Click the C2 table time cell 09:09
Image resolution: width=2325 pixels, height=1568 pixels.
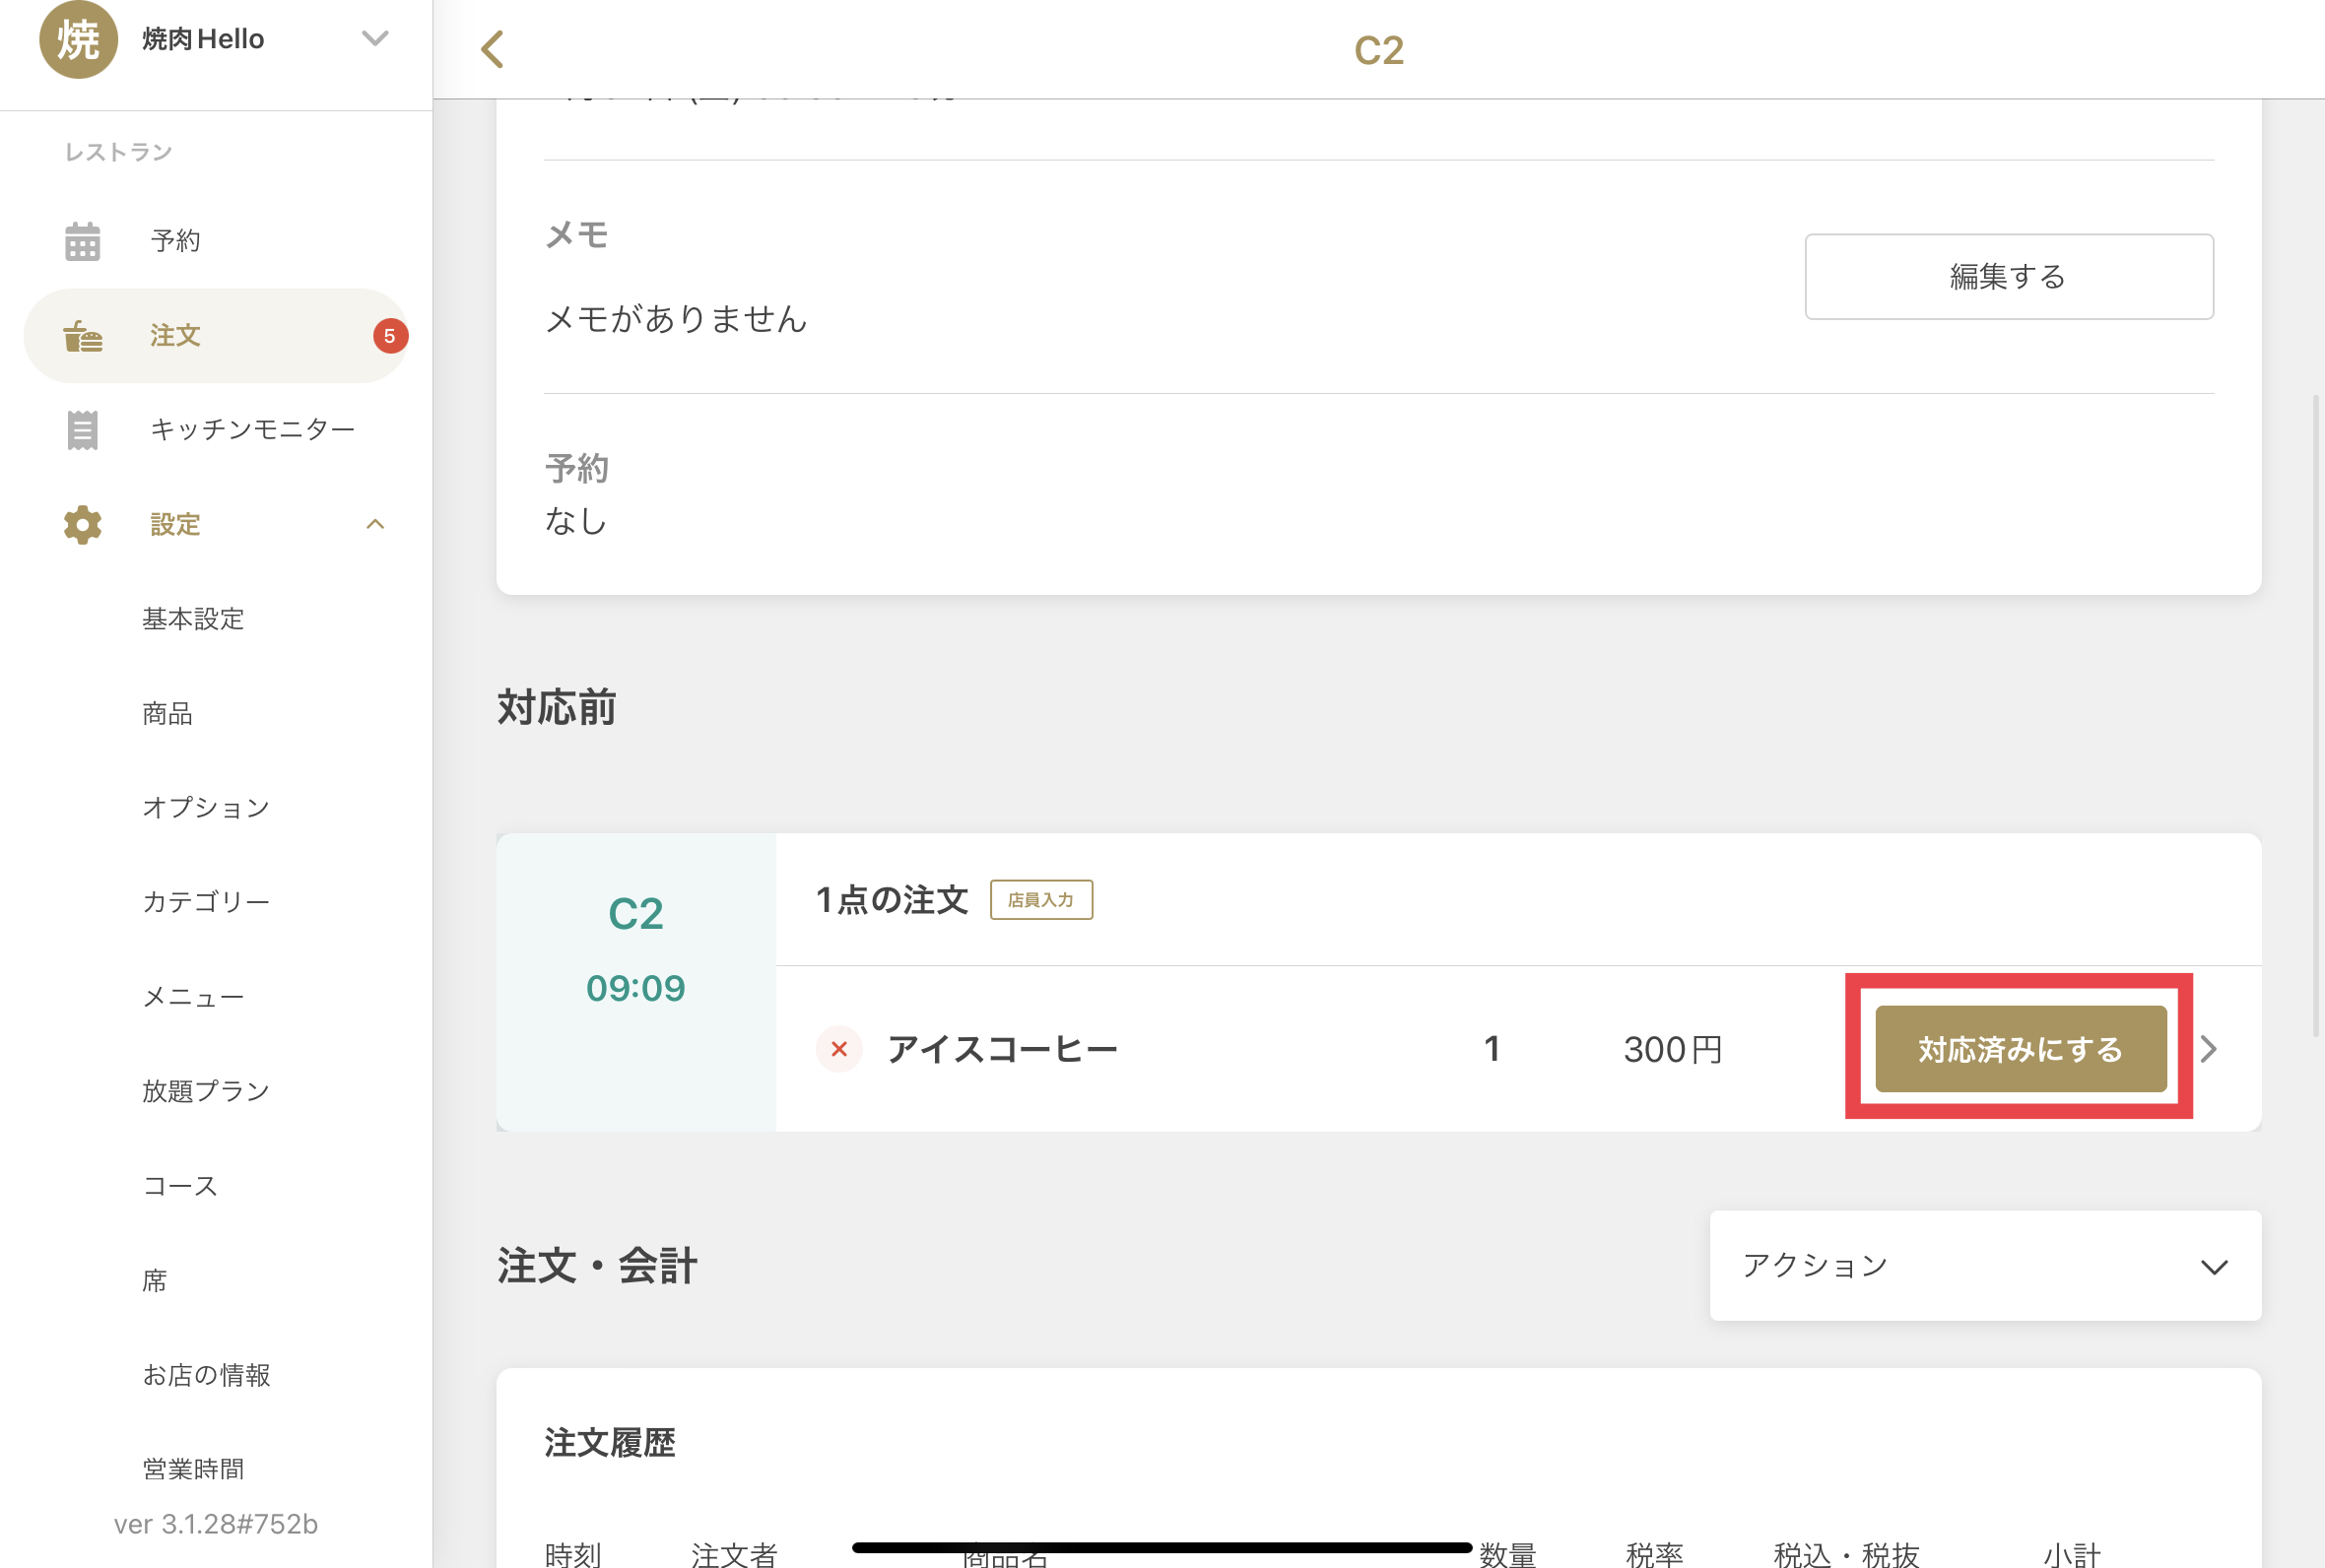[636, 988]
